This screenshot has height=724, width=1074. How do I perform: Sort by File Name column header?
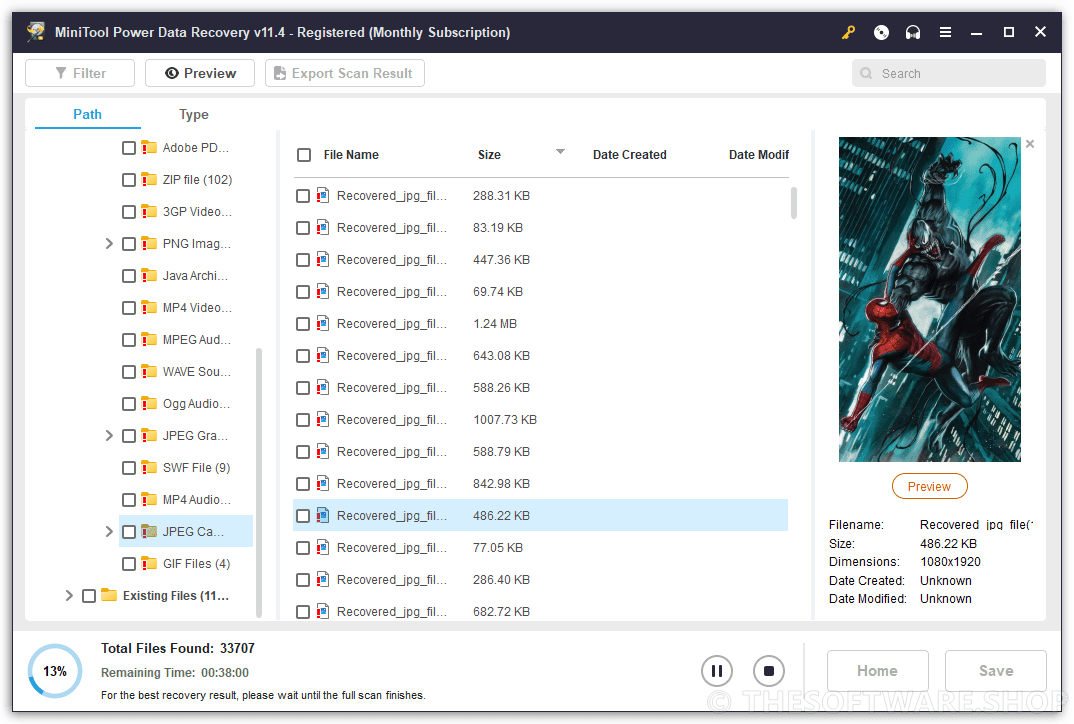tap(351, 155)
